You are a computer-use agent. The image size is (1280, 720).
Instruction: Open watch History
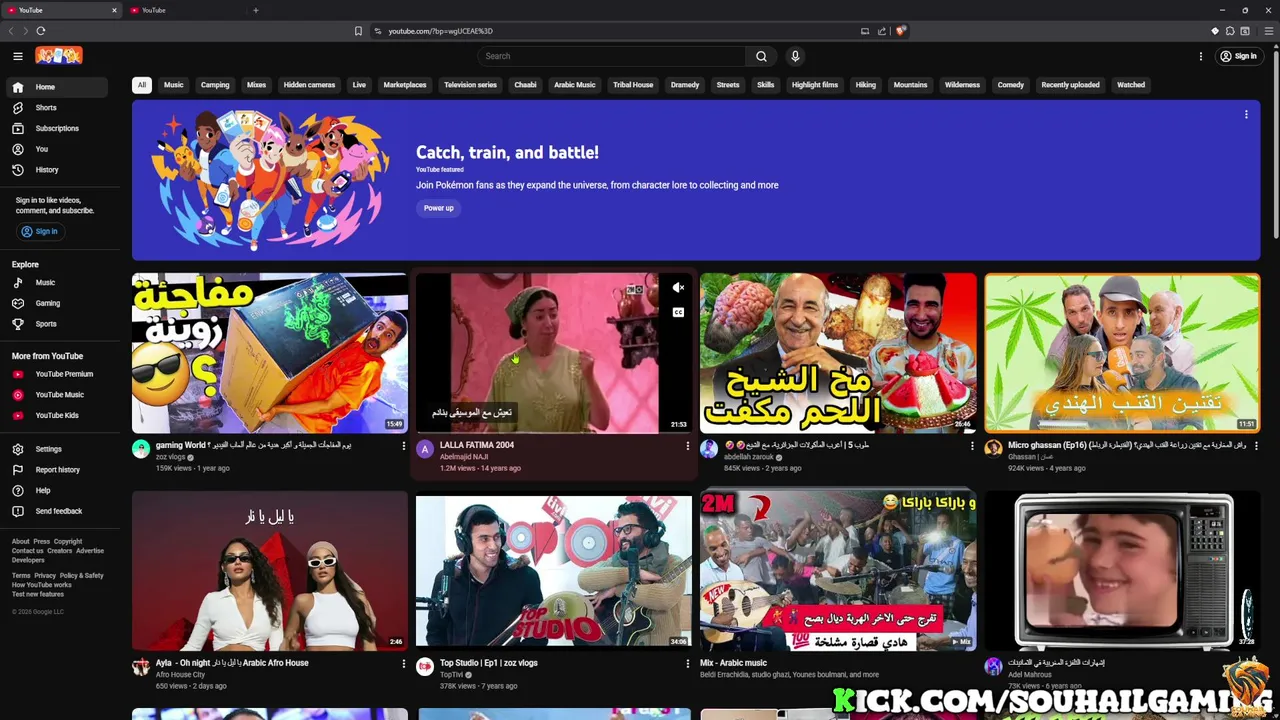click(x=56, y=170)
